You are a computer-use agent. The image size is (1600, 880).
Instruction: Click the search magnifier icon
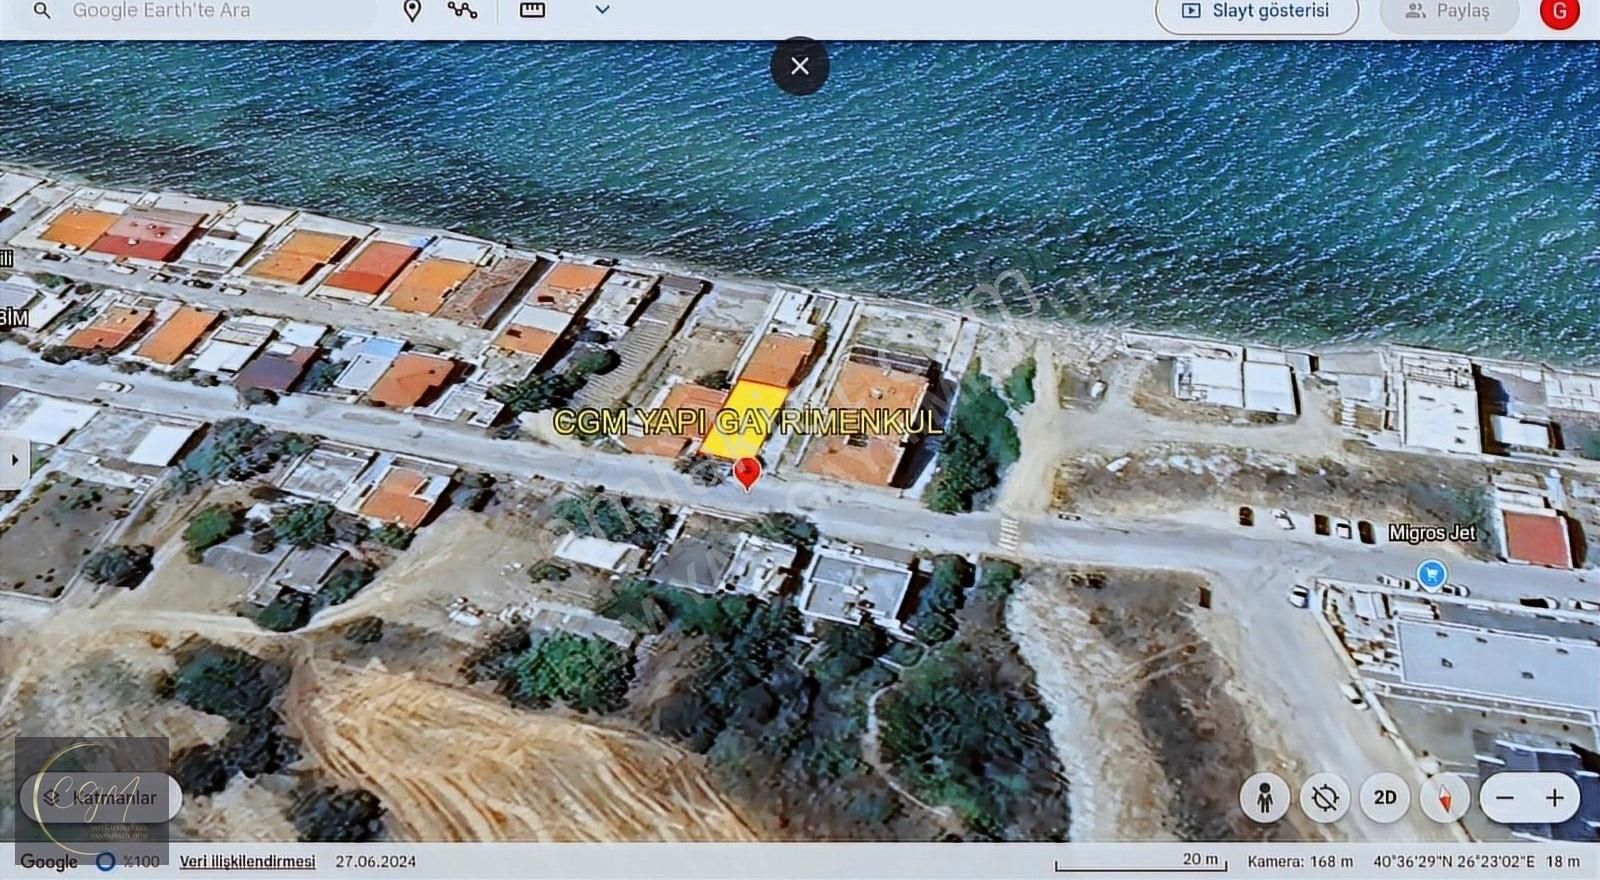tap(42, 11)
